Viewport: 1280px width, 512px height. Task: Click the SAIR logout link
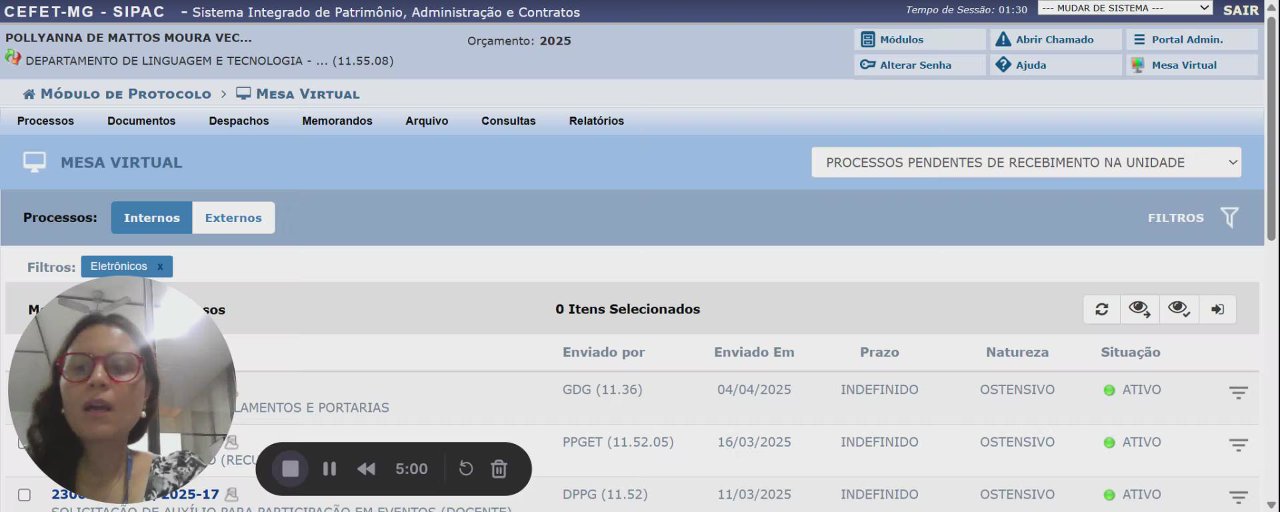1241,10
